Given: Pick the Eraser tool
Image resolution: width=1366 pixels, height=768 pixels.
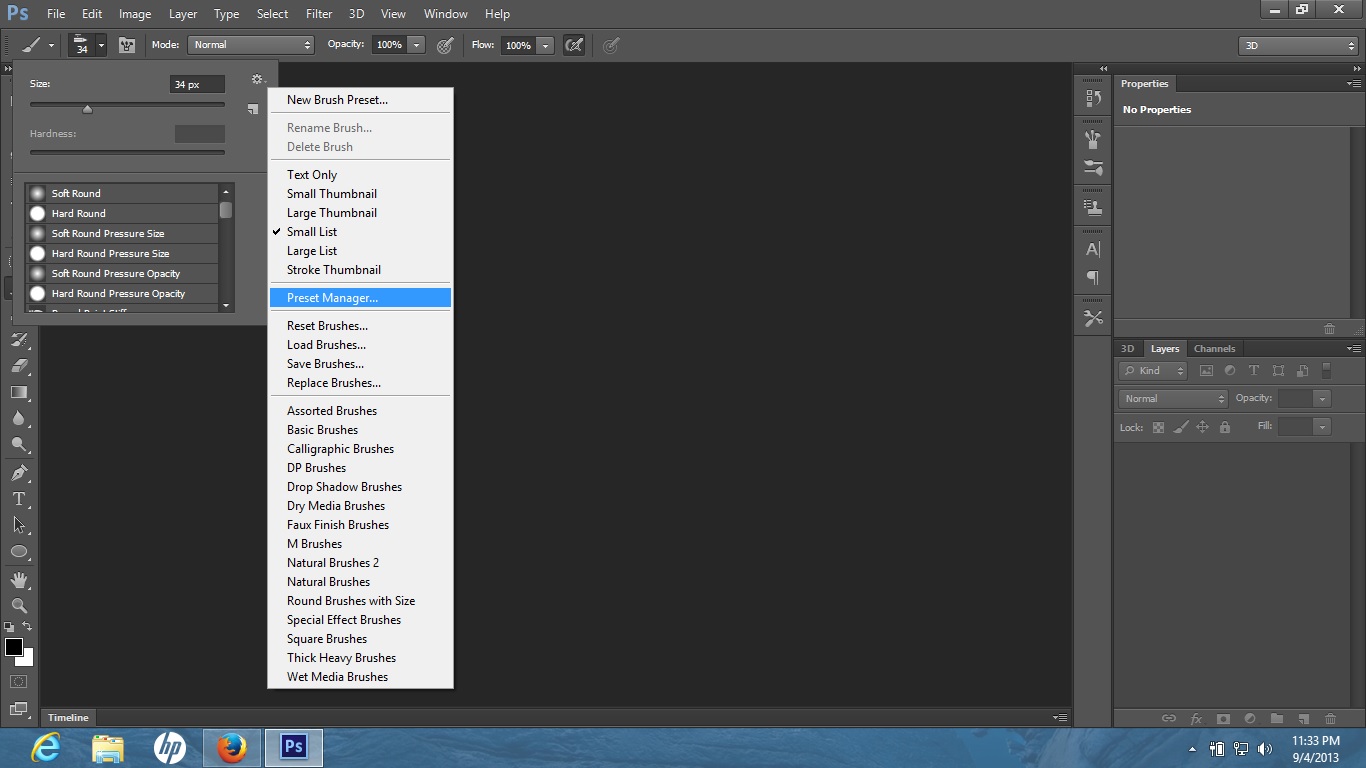Looking at the screenshot, I should (19, 366).
